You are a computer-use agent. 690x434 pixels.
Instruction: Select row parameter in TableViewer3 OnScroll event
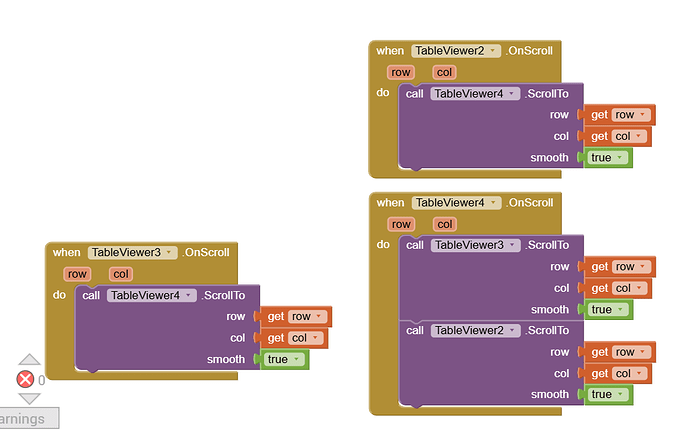pyautogui.click(x=77, y=274)
